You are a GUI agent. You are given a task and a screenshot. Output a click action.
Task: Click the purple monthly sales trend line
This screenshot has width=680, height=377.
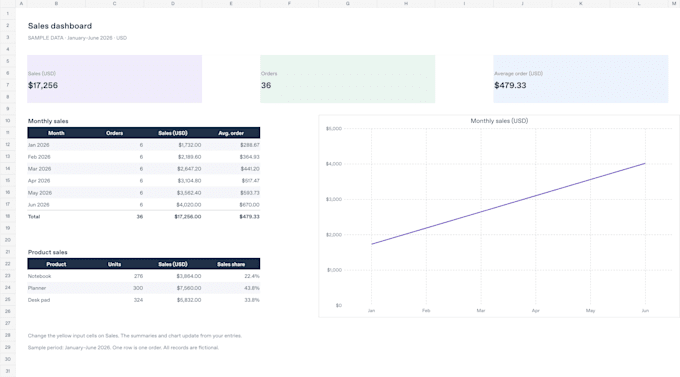[508, 204]
